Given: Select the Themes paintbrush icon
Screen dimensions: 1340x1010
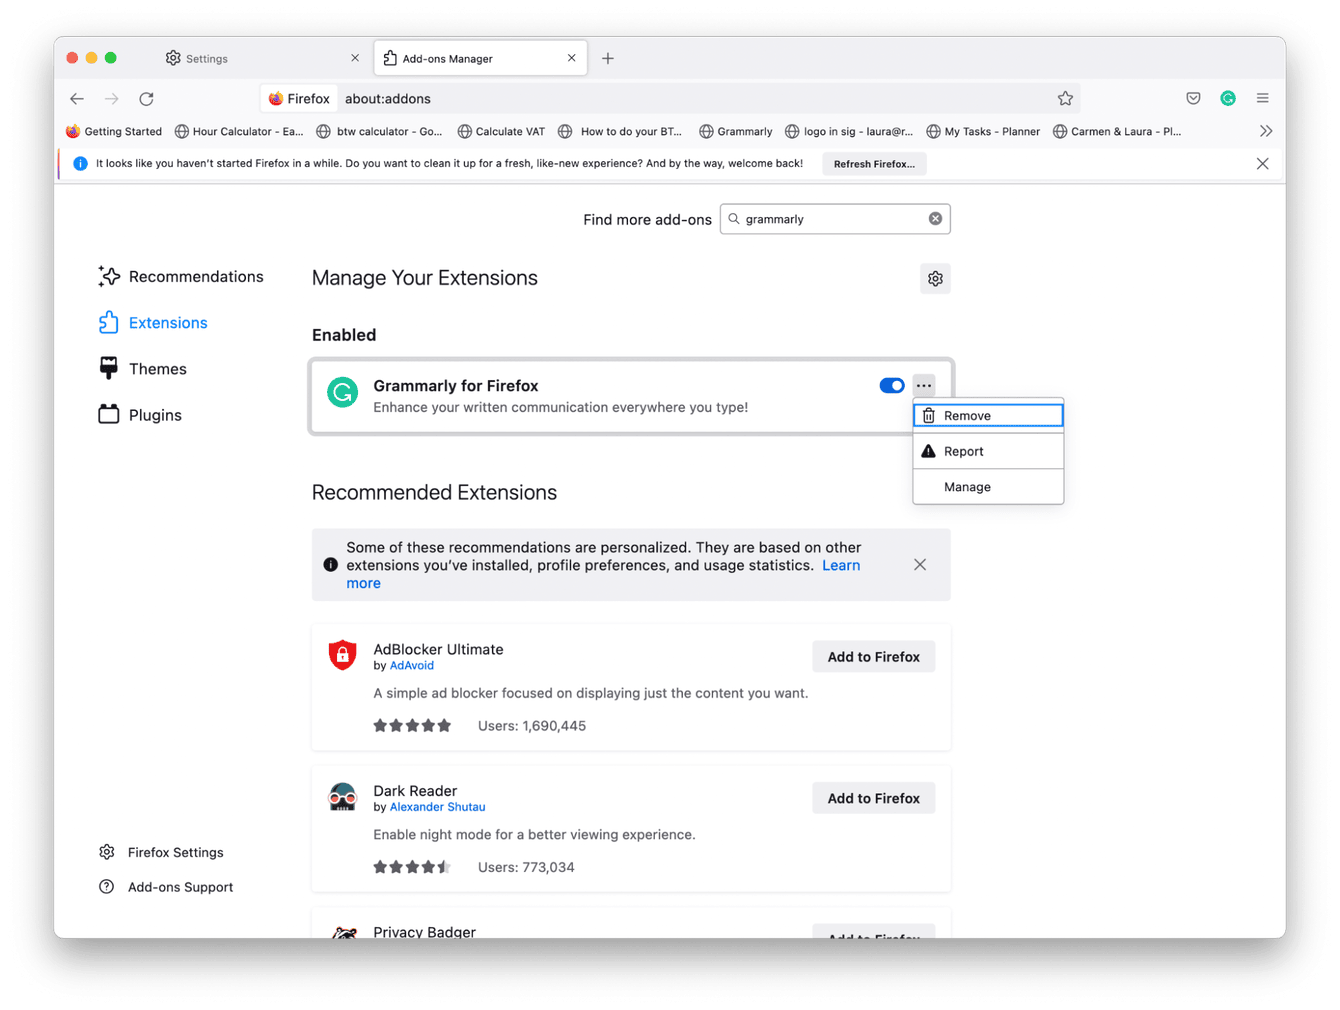Looking at the screenshot, I should (x=108, y=368).
